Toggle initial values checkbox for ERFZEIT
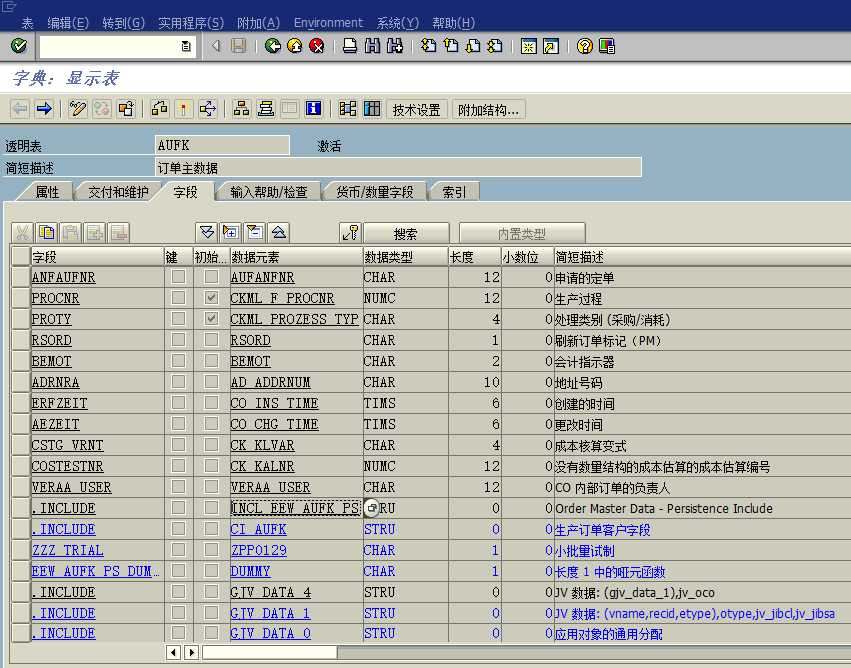 click(211, 403)
